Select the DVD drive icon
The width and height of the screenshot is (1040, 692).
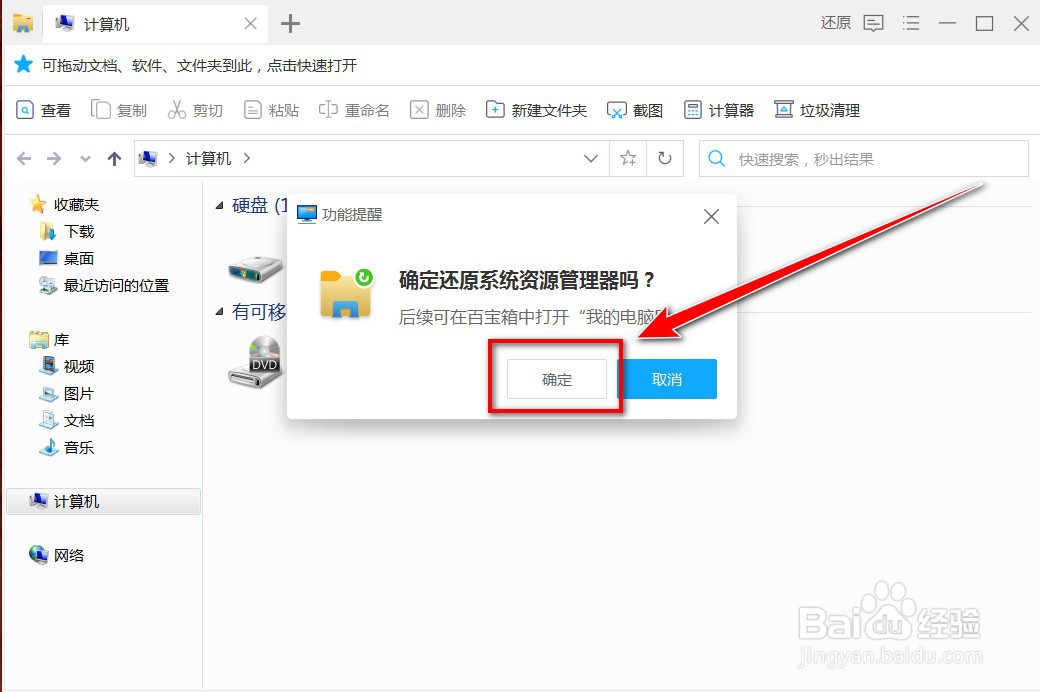(256, 362)
